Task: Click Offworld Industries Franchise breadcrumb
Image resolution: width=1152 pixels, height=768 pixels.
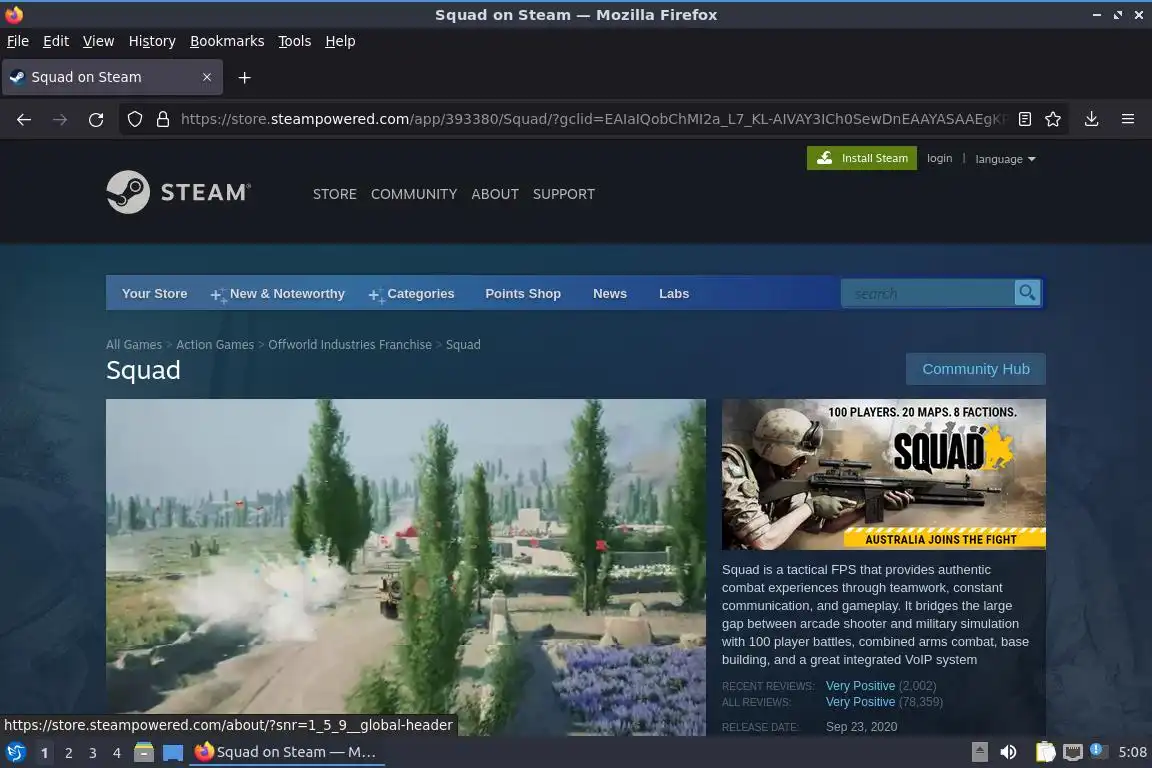Action: (350, 345)
